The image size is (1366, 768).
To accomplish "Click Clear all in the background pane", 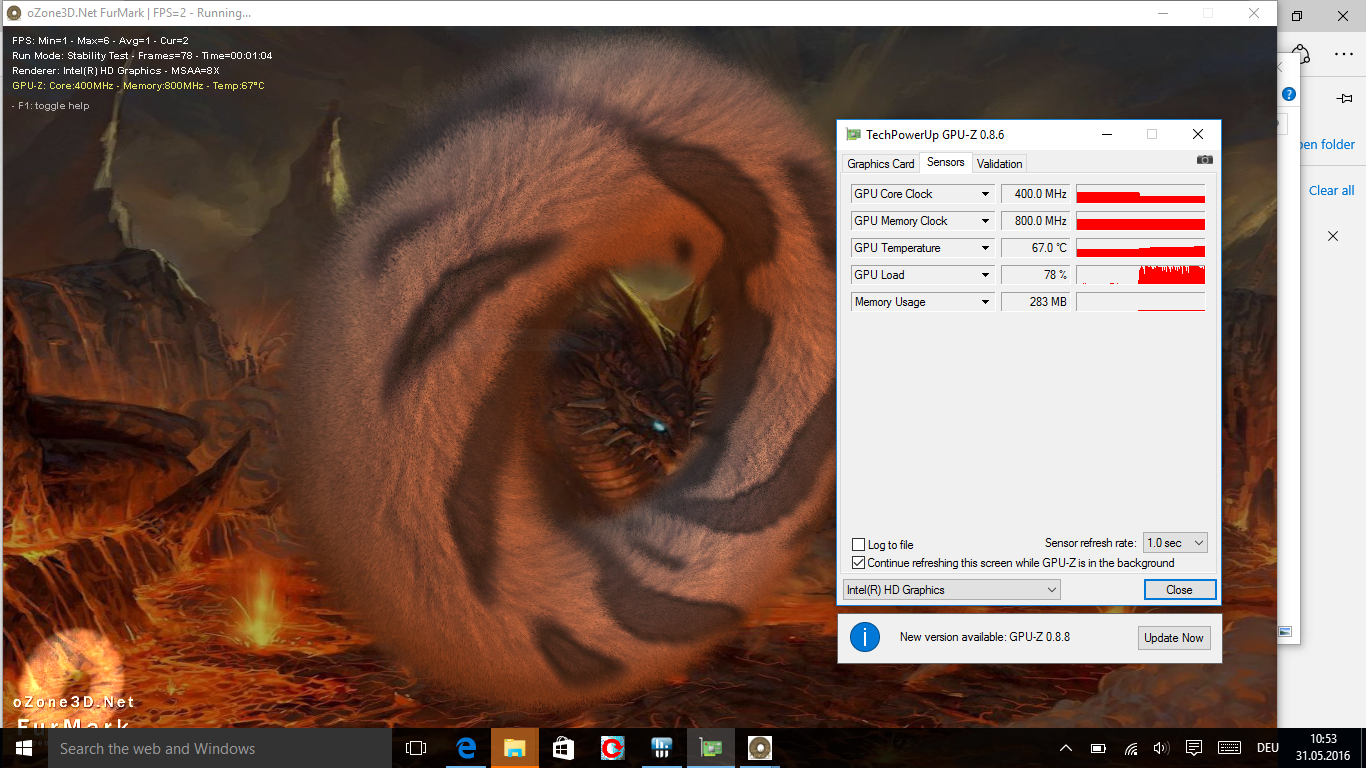I will pos(1332,190).
